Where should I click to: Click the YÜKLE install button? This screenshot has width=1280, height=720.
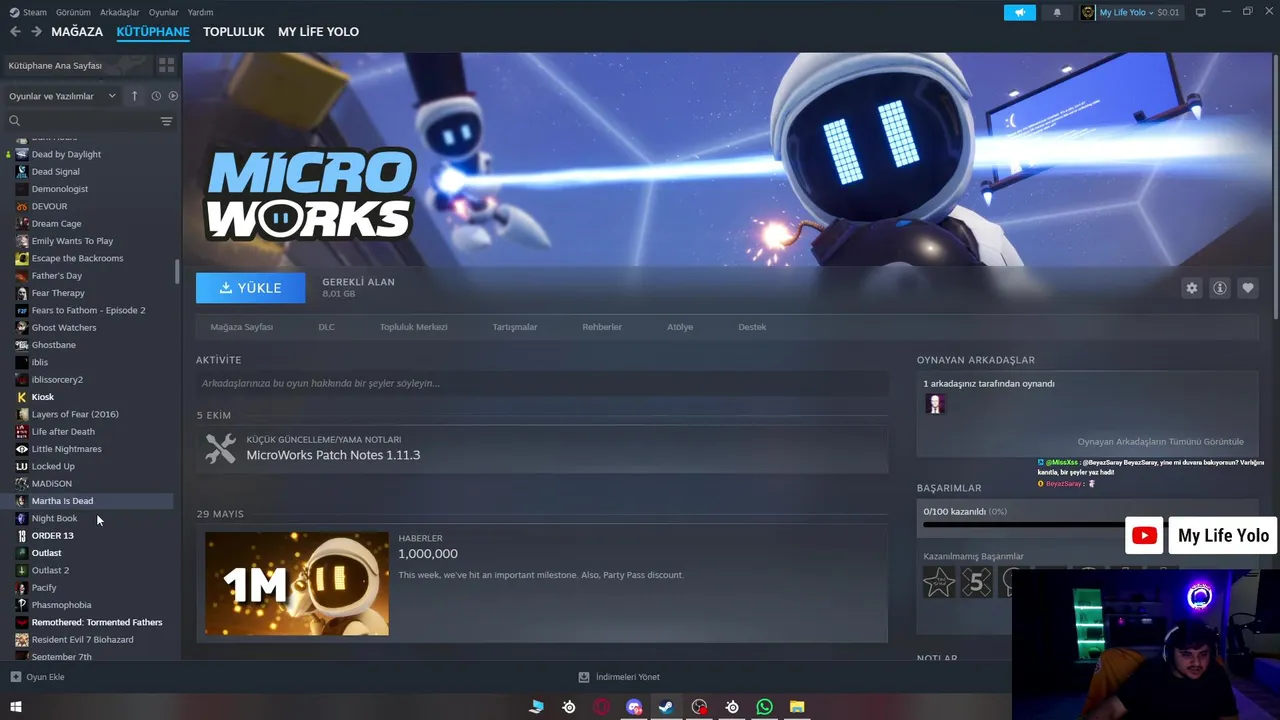(251, 288)
